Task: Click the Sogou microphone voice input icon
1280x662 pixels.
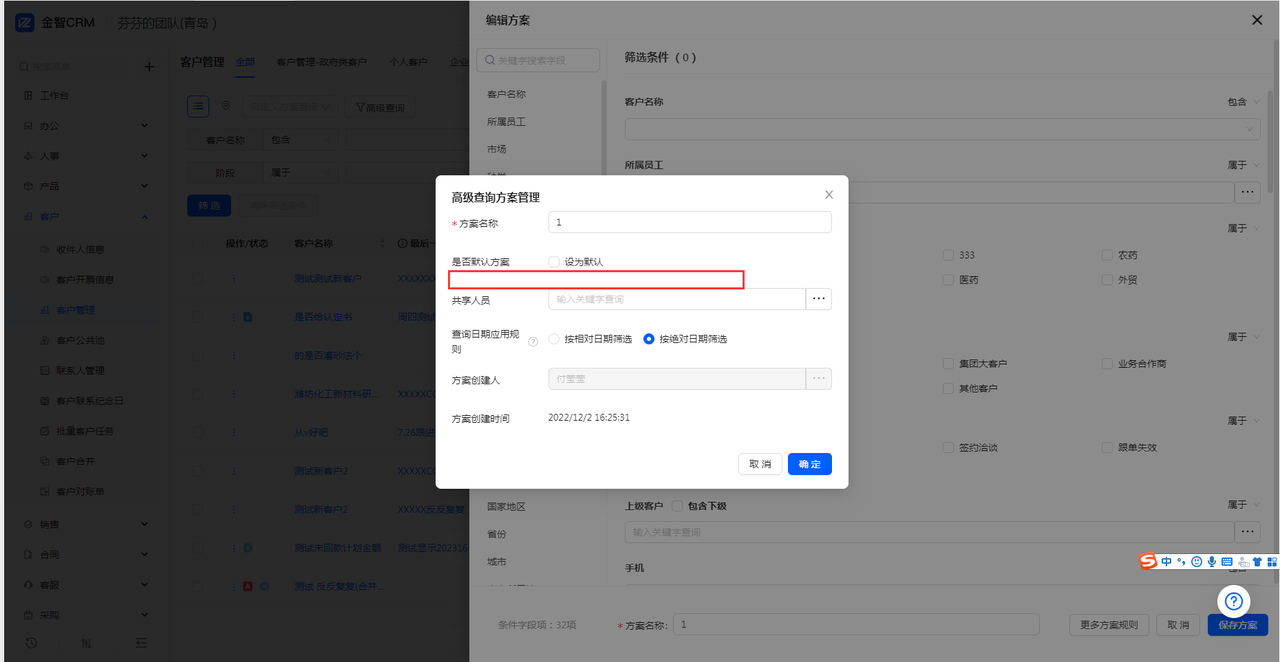Action: [x=1211, y=562]
